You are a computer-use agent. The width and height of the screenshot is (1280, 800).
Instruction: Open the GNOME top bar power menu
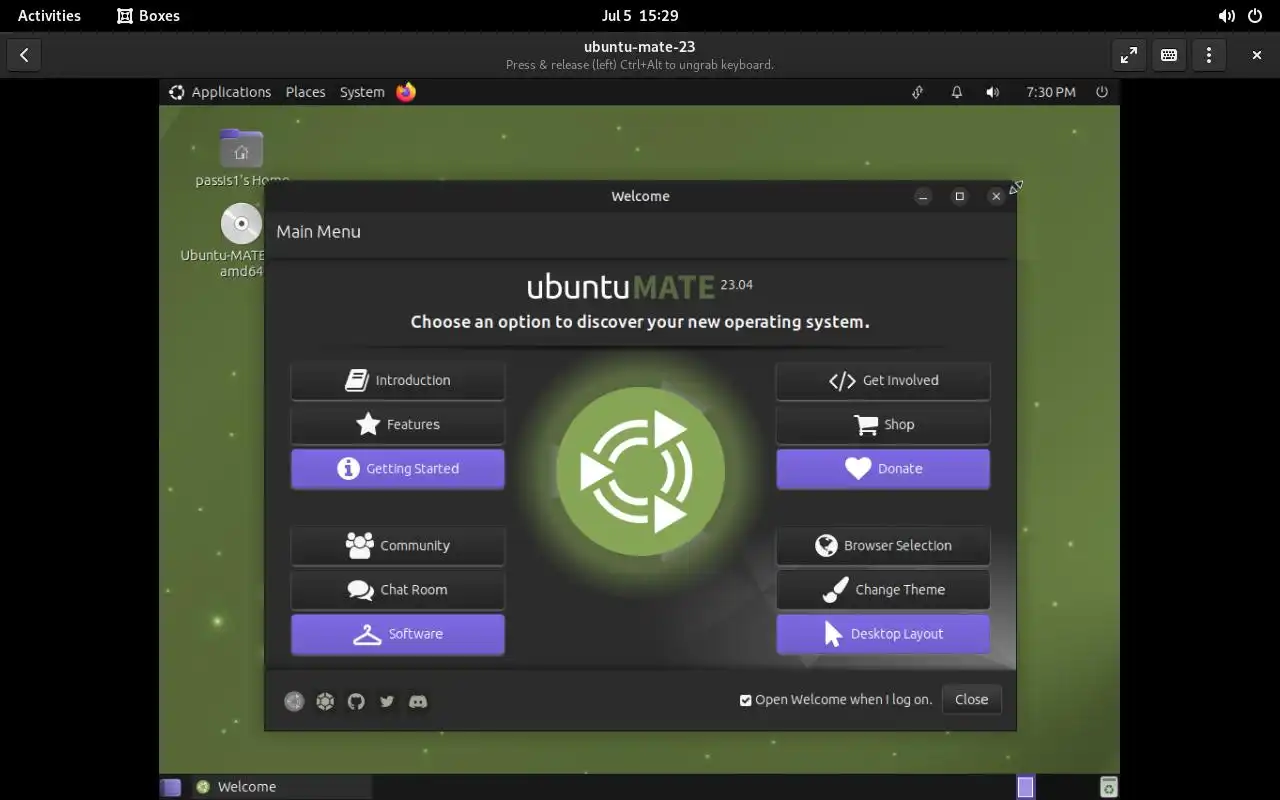pyautogui.click(x=1256, y=15)
